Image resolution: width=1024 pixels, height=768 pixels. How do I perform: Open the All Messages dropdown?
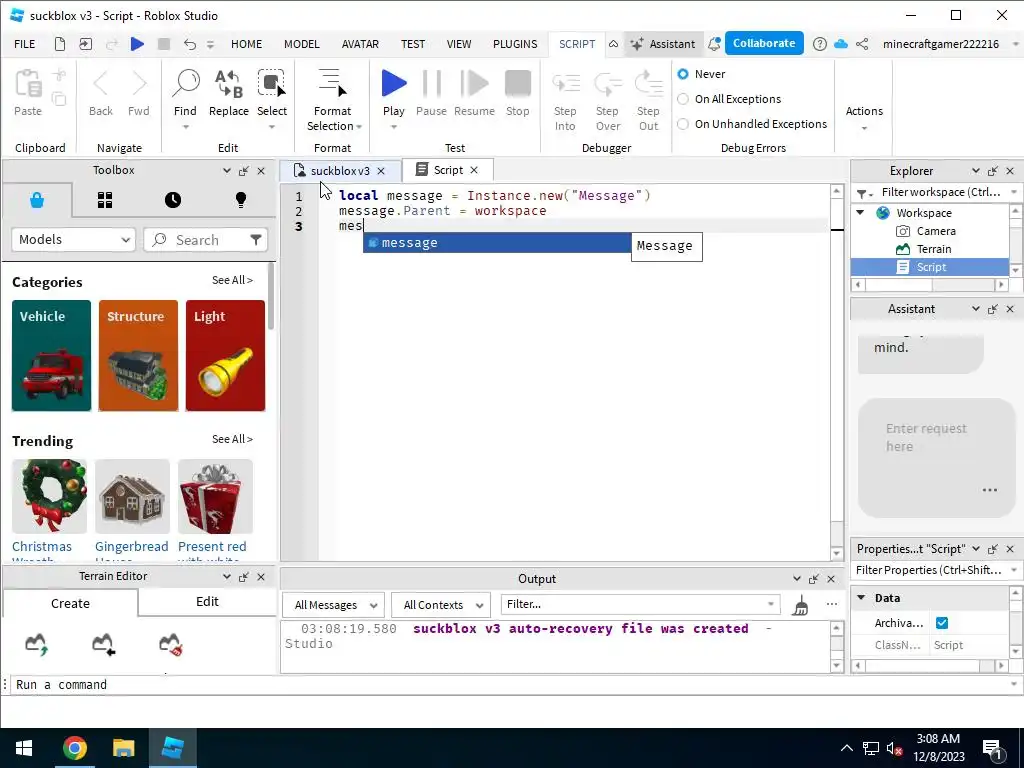(x=333, y=605)
